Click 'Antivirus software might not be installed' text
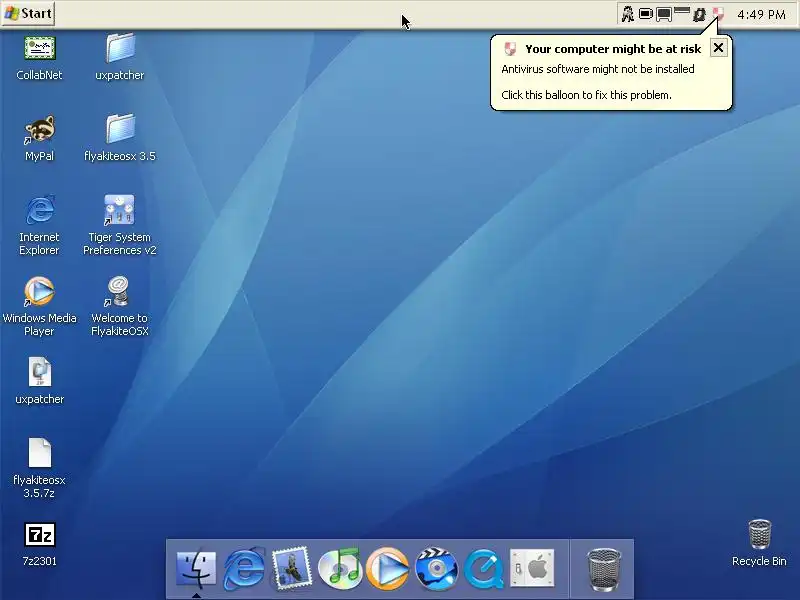 (x=597, y=69)
